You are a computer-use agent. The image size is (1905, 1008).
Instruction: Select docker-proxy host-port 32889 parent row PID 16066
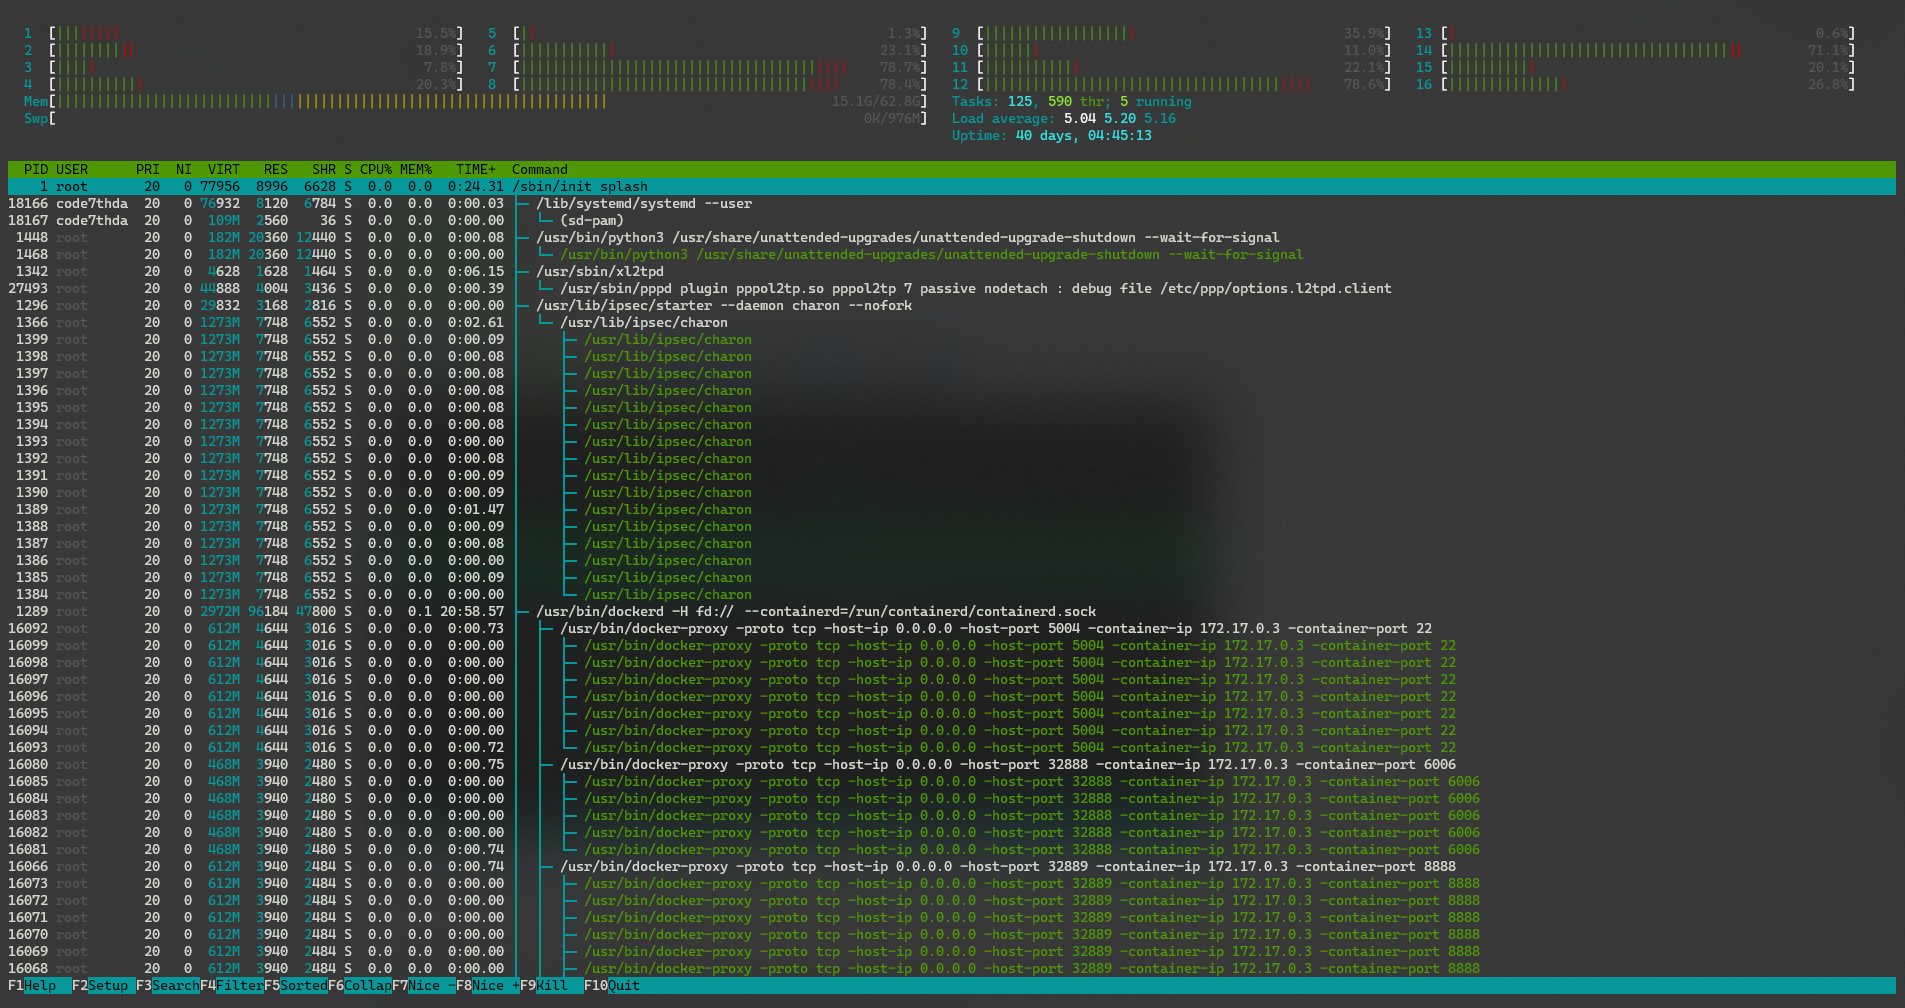coord(952,866)
